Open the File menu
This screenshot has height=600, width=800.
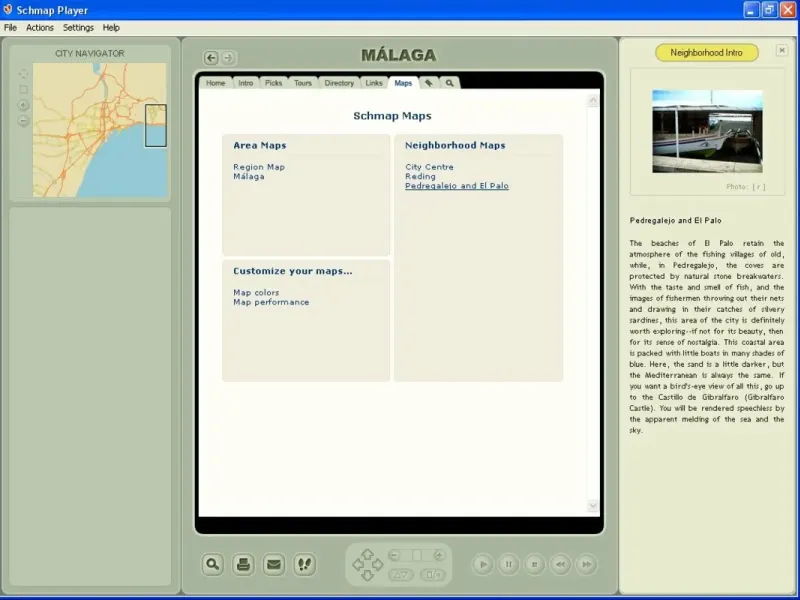[x=10, y=28]
